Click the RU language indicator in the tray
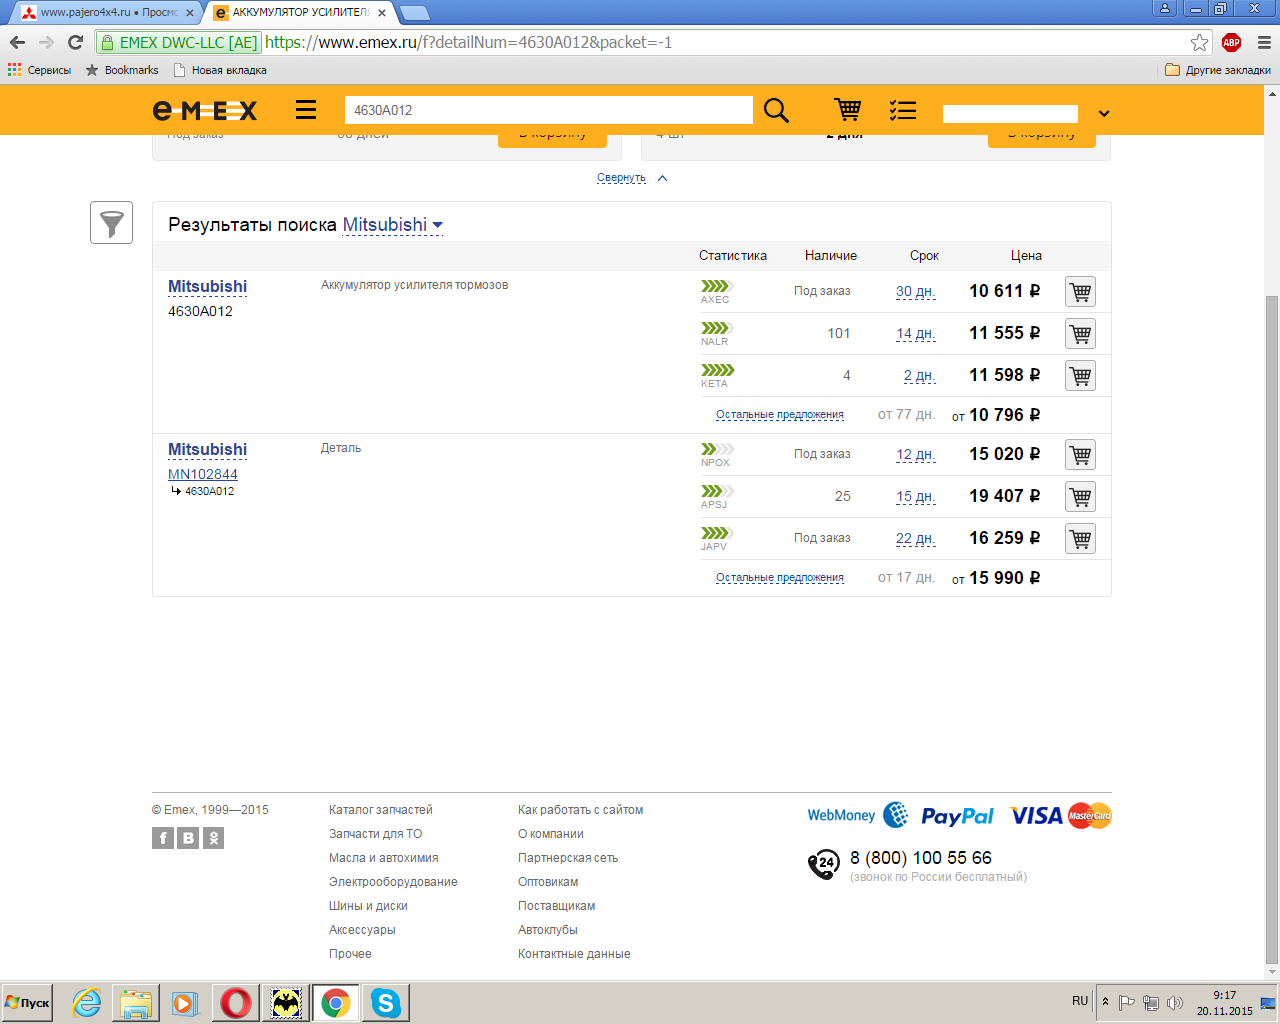The image size is (1280, 1024). tap(1080, 1001)
